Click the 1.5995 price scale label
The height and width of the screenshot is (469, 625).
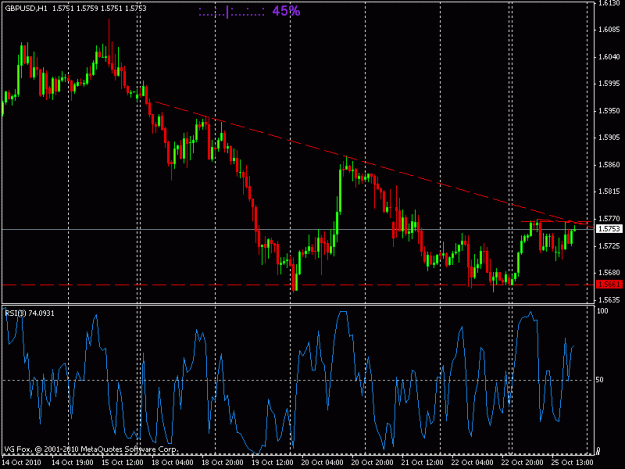609,84
